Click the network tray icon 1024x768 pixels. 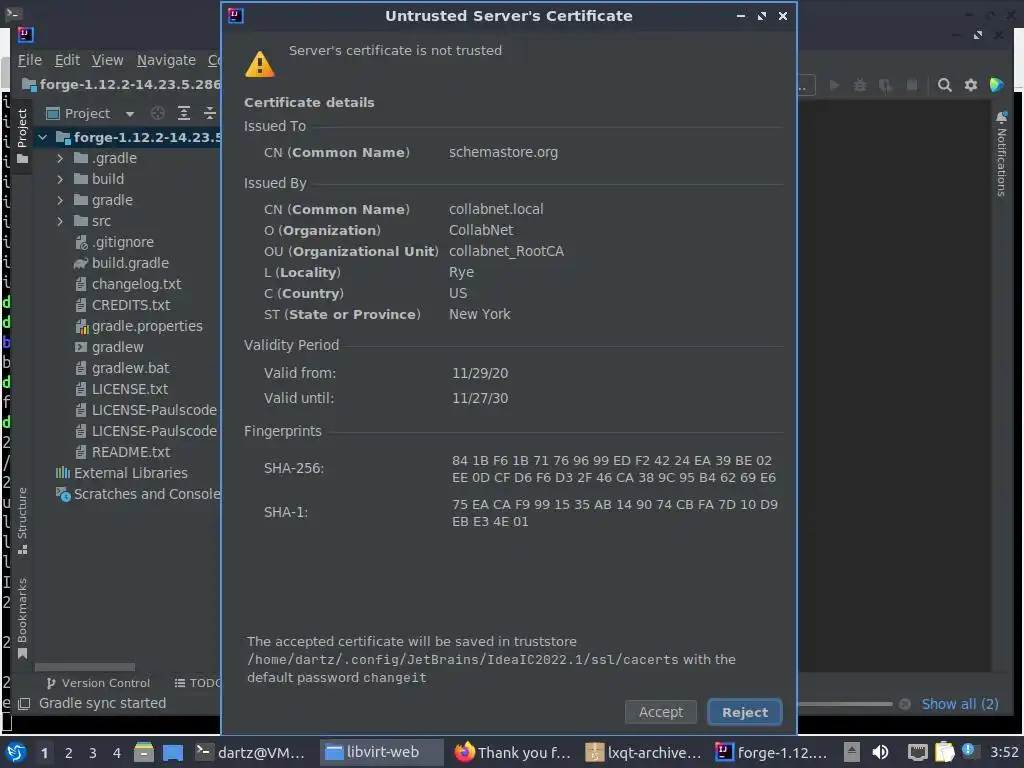[918, 752]
